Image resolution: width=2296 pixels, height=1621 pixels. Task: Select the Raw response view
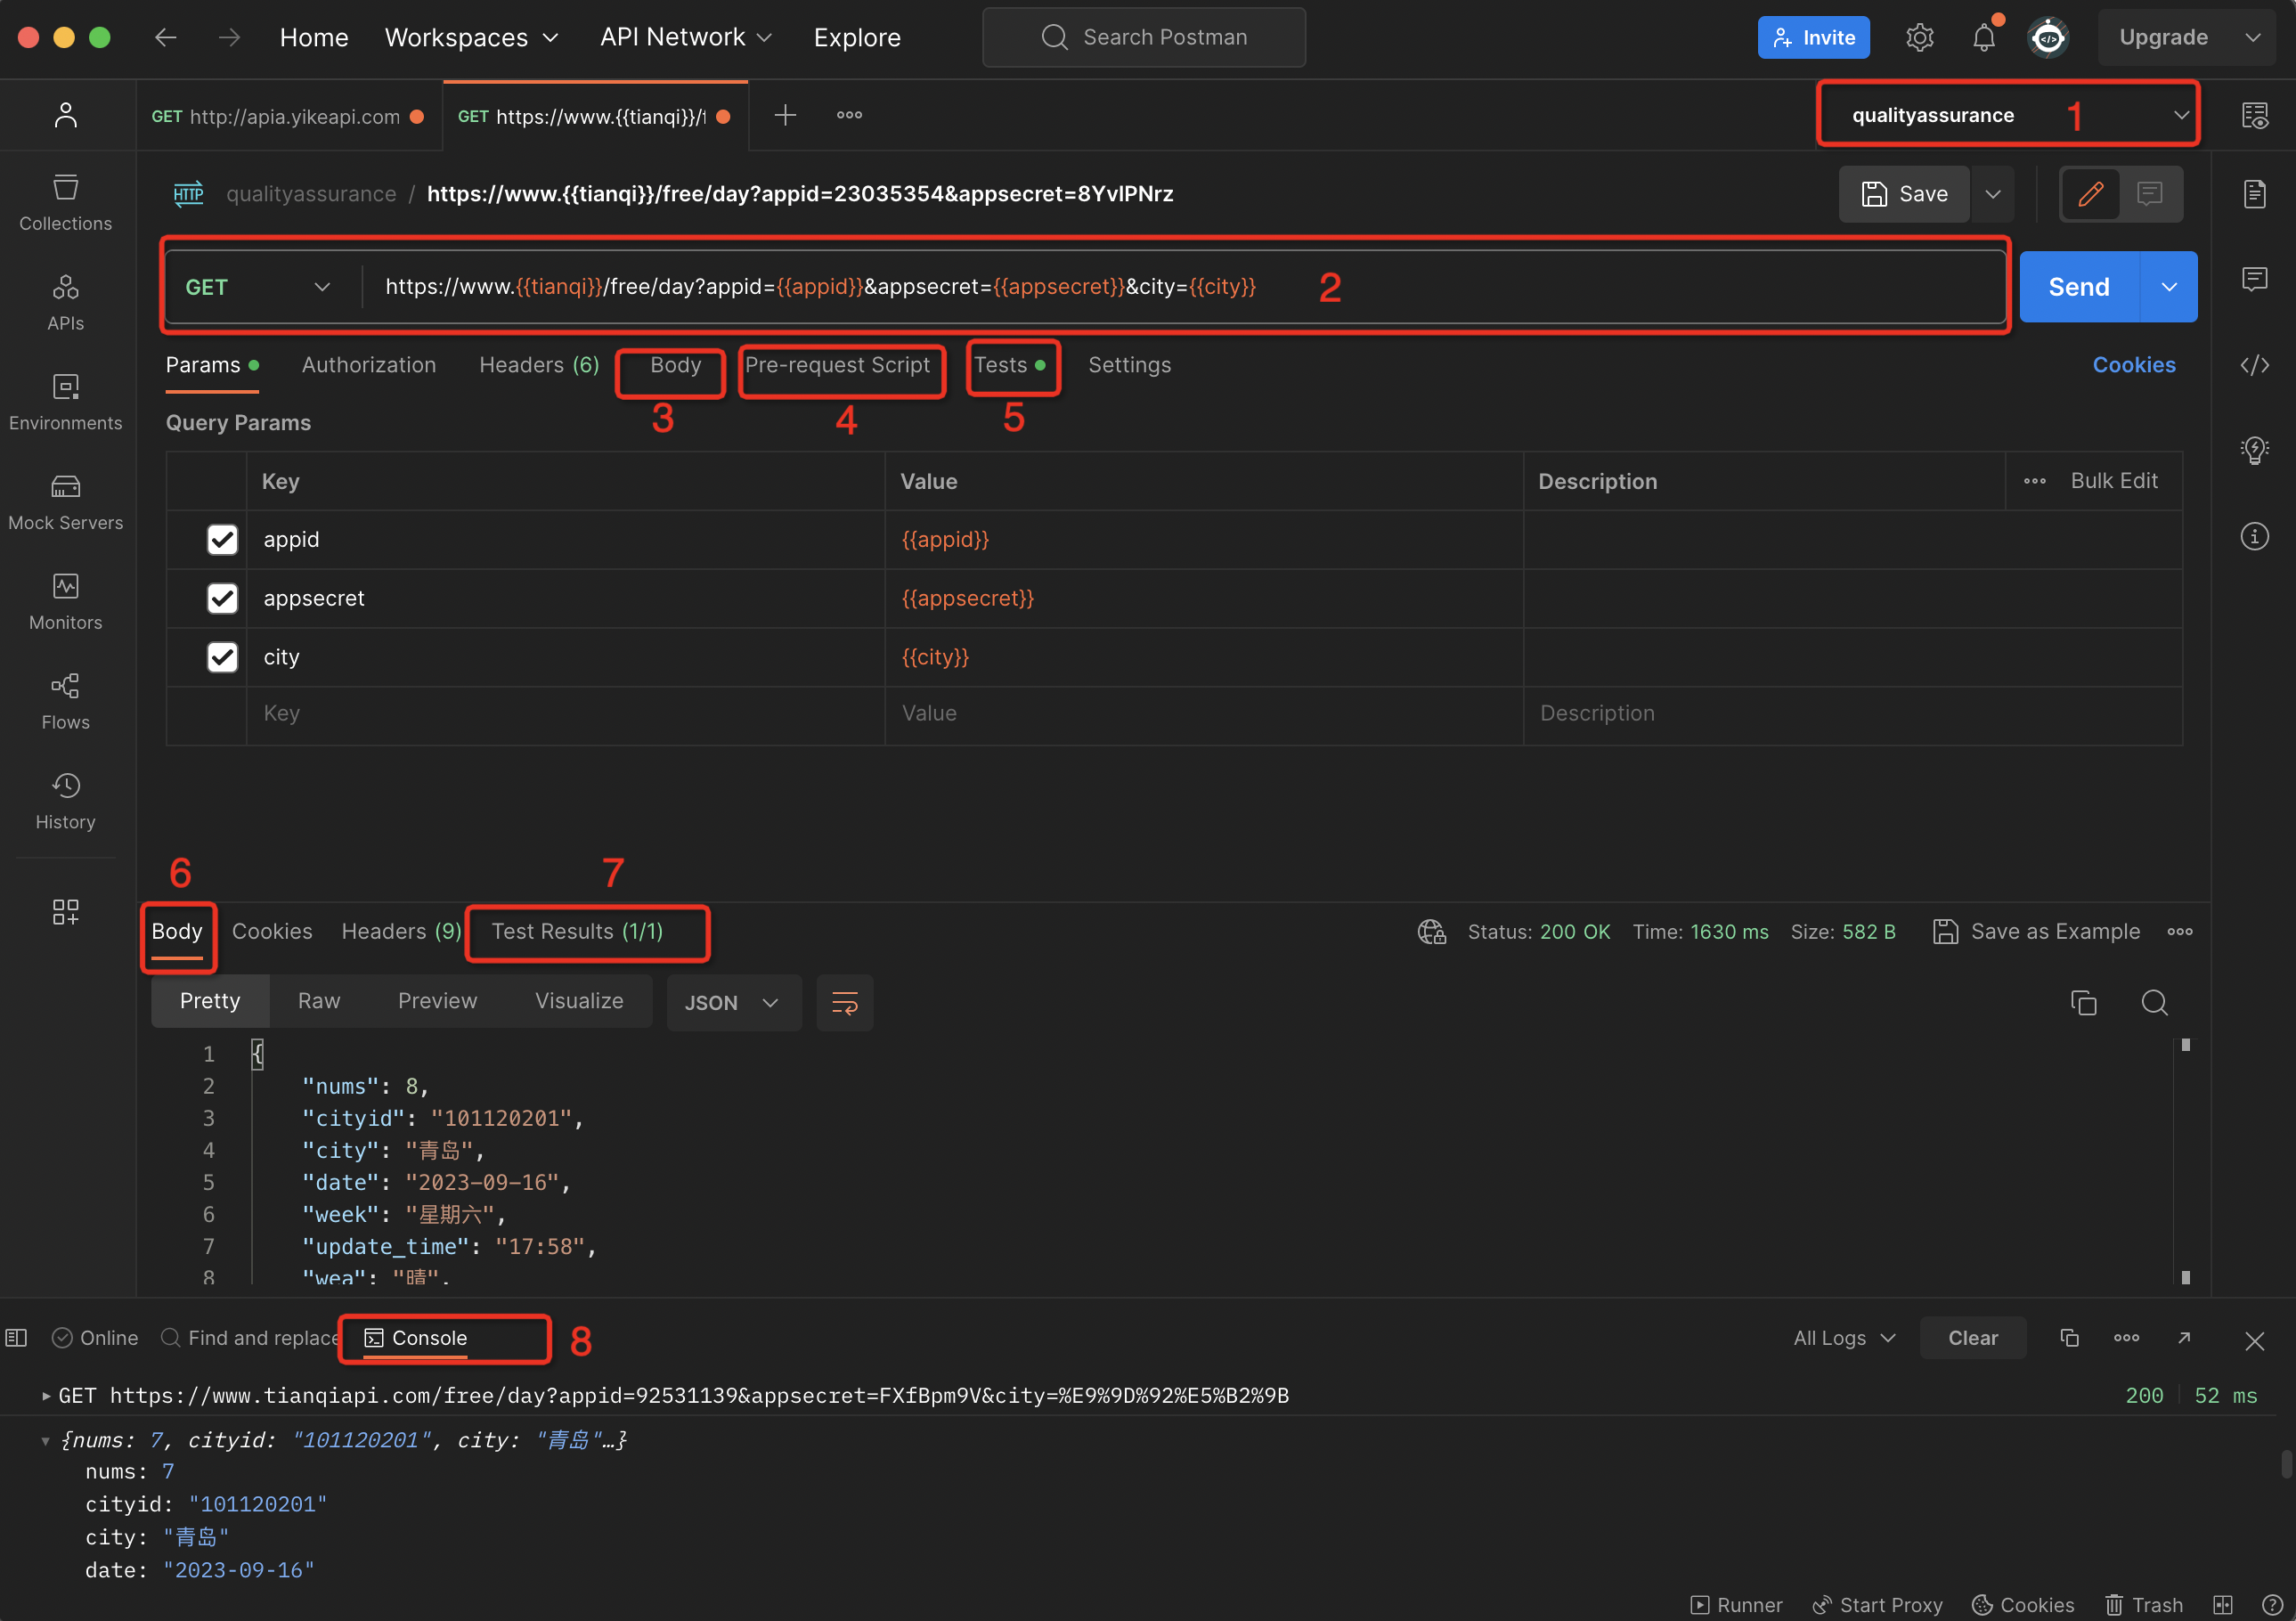[319, 1002]
